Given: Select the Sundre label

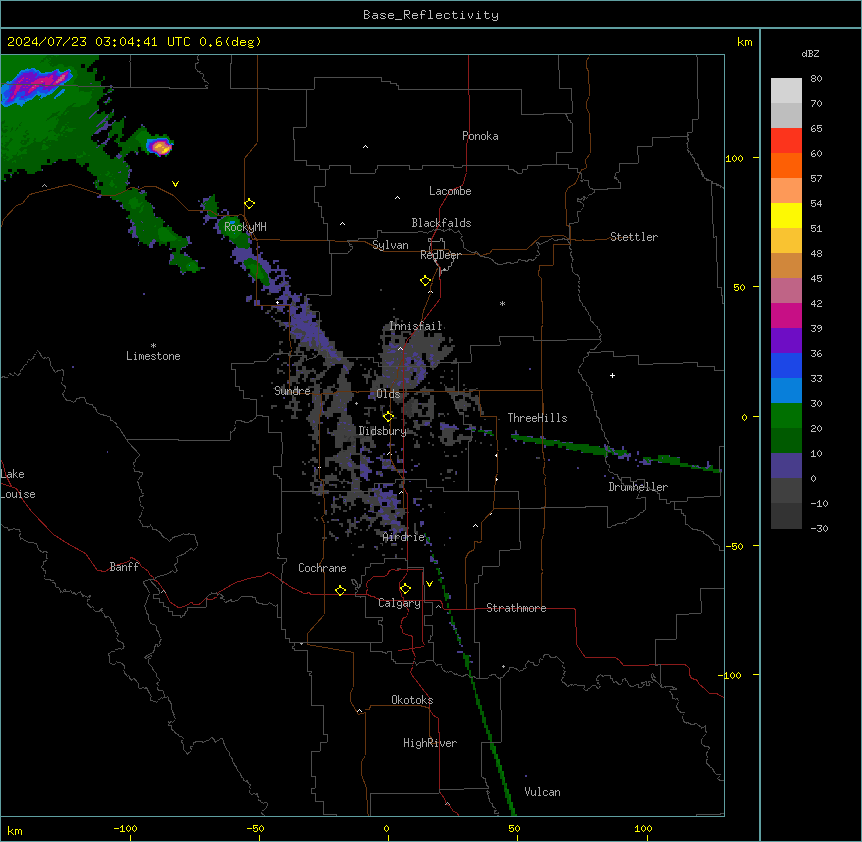Looking at the screenshot, I should 292,391.
